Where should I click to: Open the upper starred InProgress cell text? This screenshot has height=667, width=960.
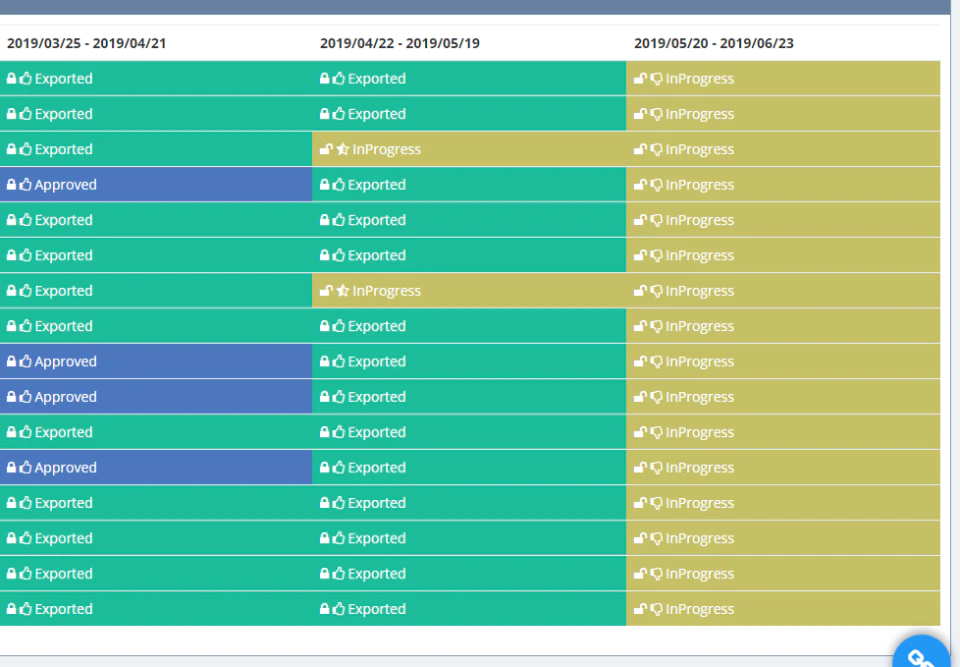point(386,149)
